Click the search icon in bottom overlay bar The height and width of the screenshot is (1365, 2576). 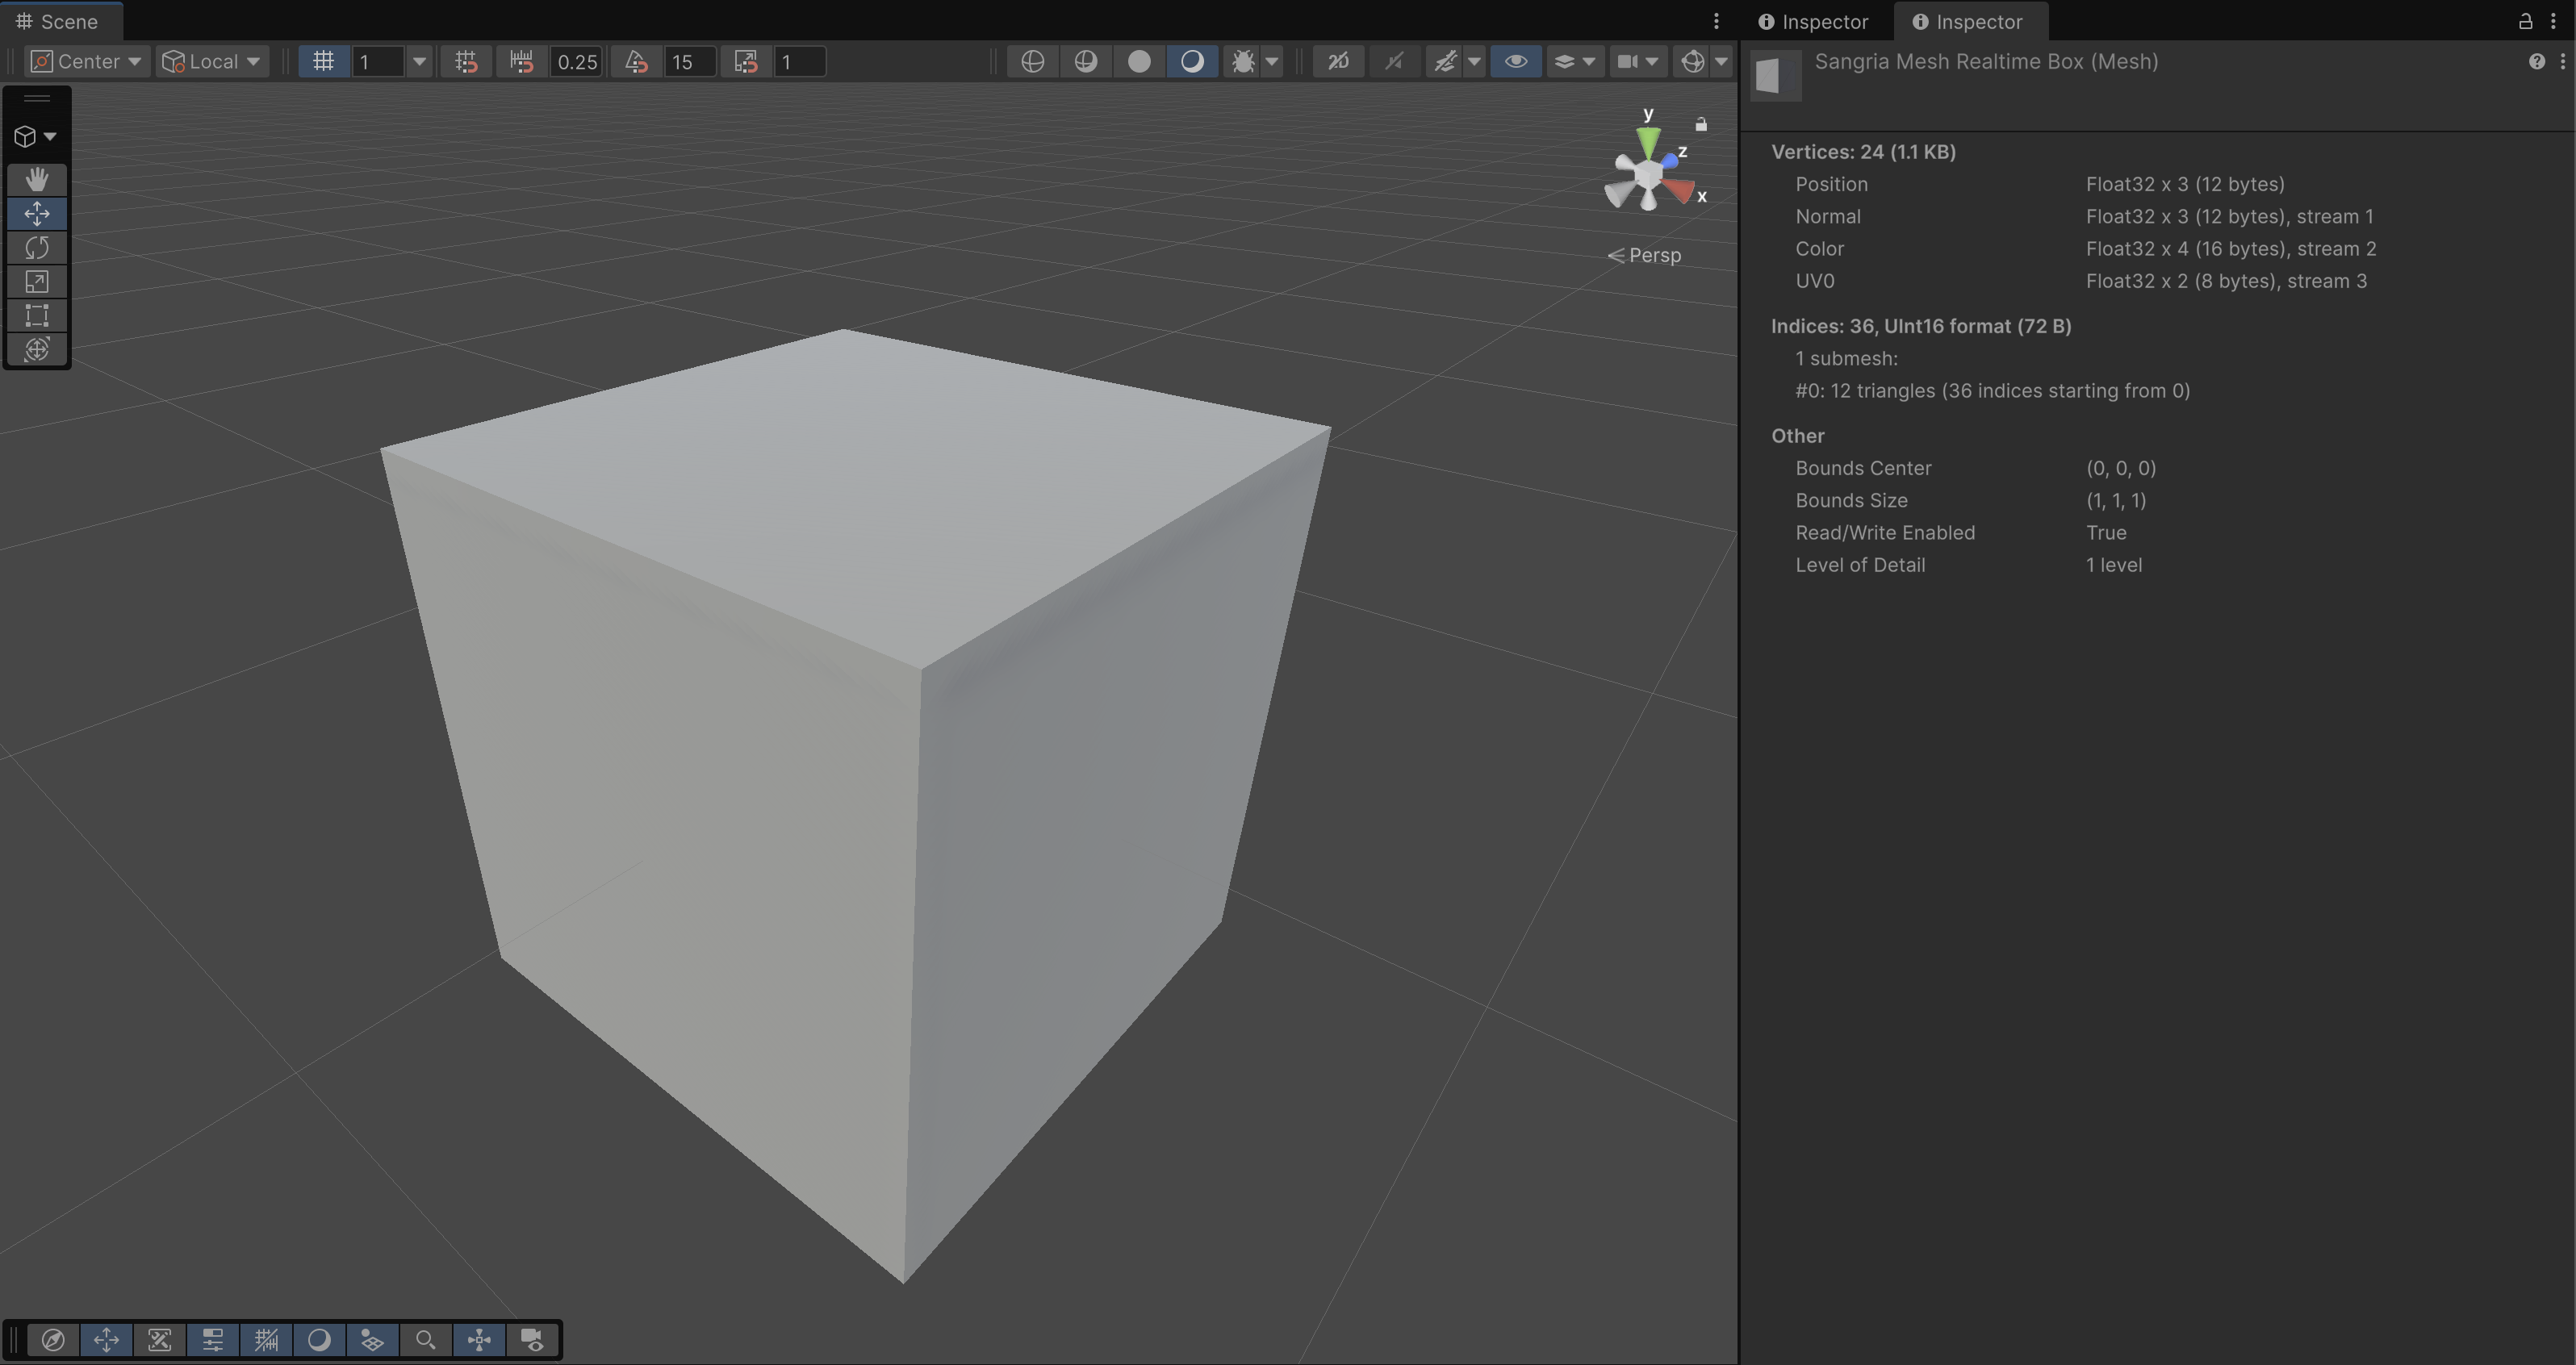tap(425, 1340)
